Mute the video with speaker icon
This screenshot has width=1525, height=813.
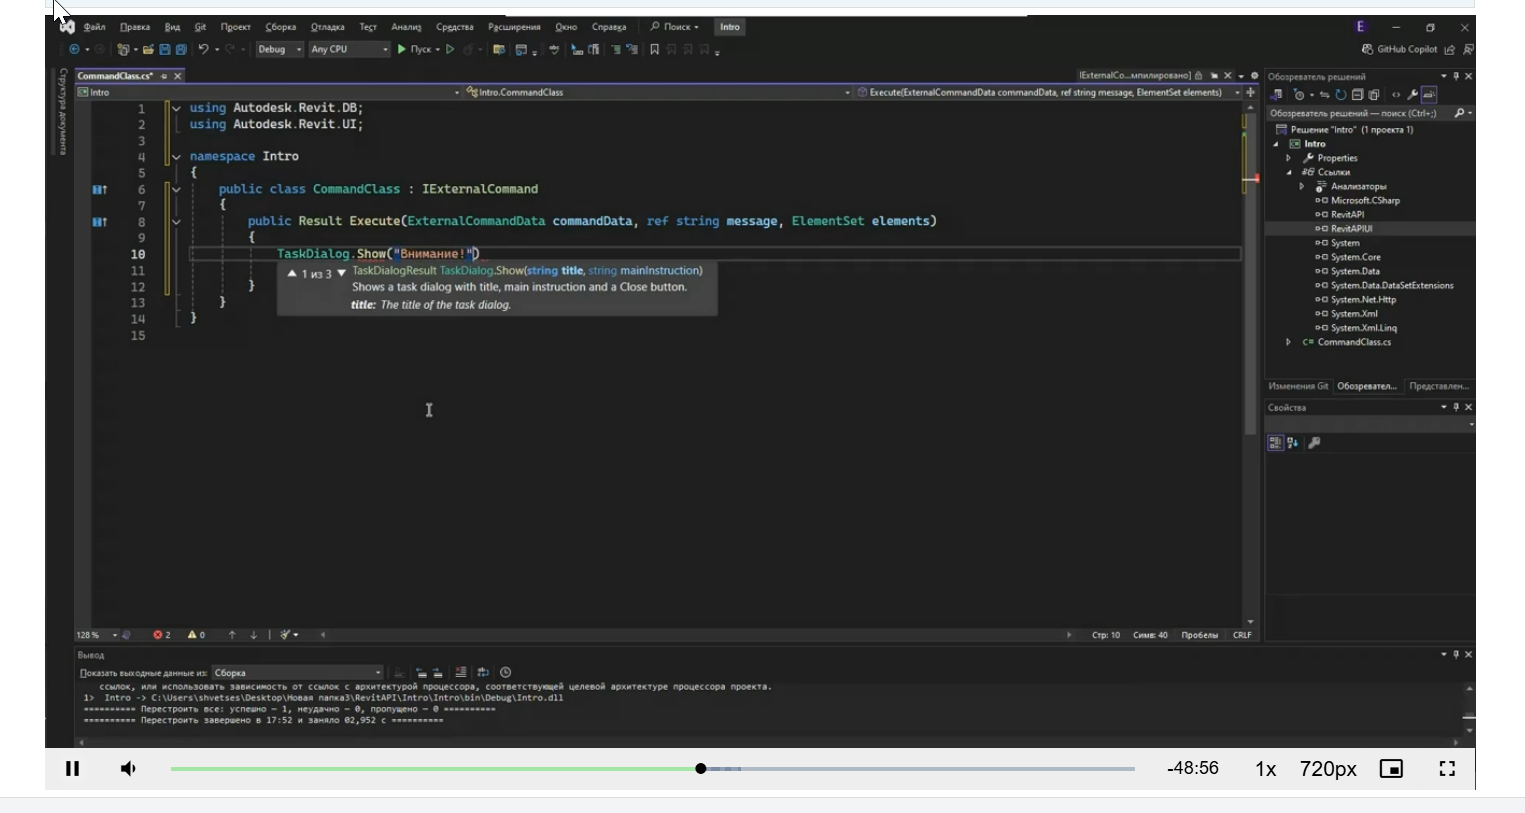point(128,769)
